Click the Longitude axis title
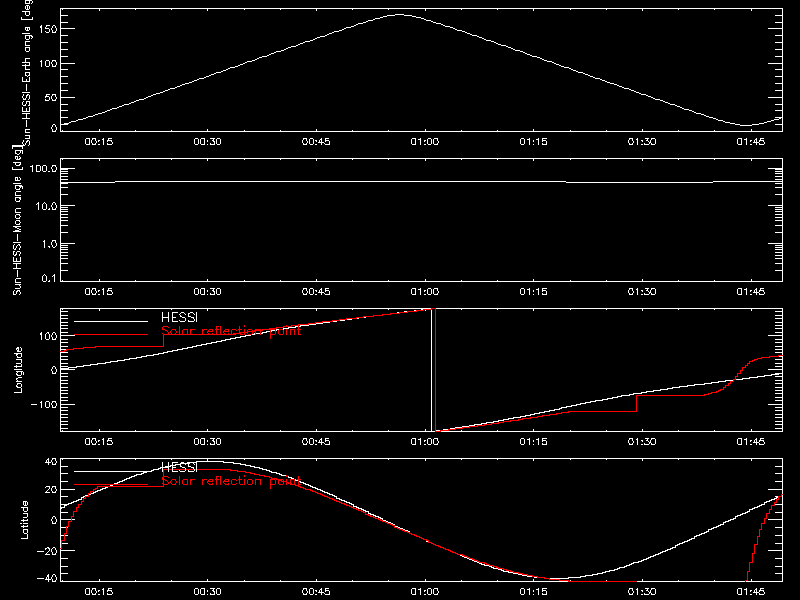This screenshot has width=800, height=600. [x=18, y=370]
